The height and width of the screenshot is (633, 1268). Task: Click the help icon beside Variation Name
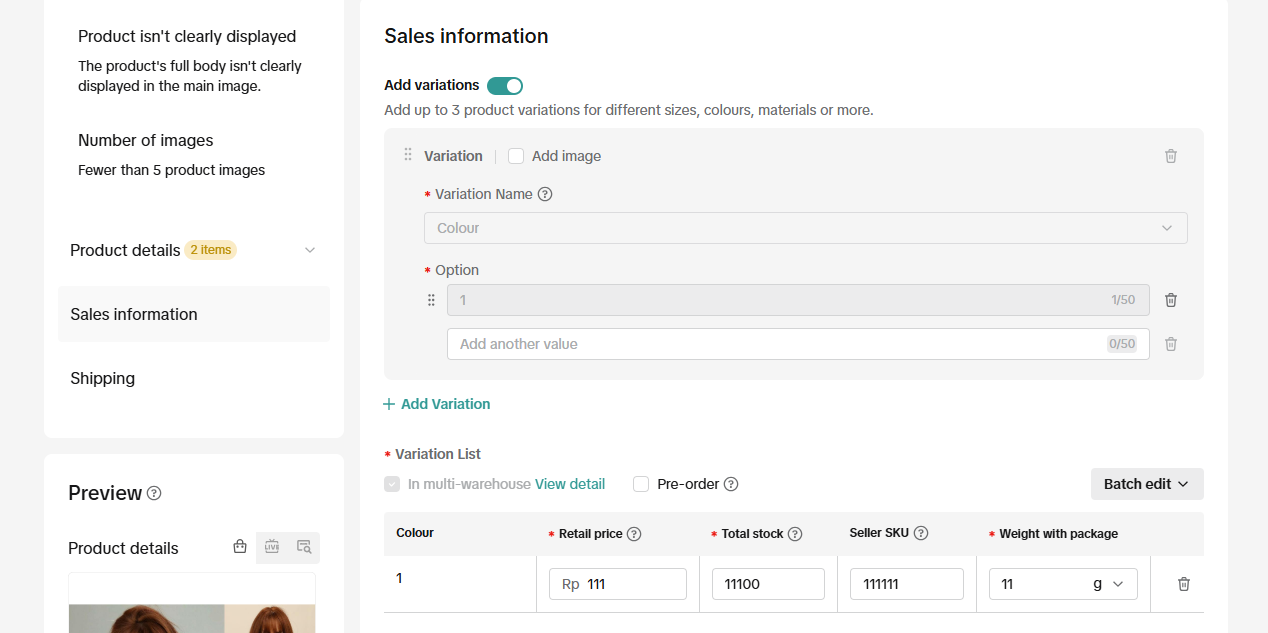tap(545, 194)
